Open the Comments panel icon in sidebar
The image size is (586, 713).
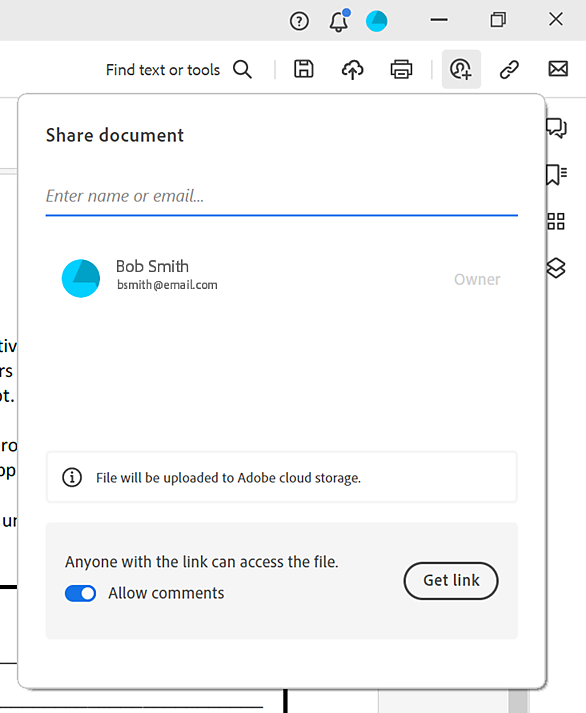tap(556, 128)
